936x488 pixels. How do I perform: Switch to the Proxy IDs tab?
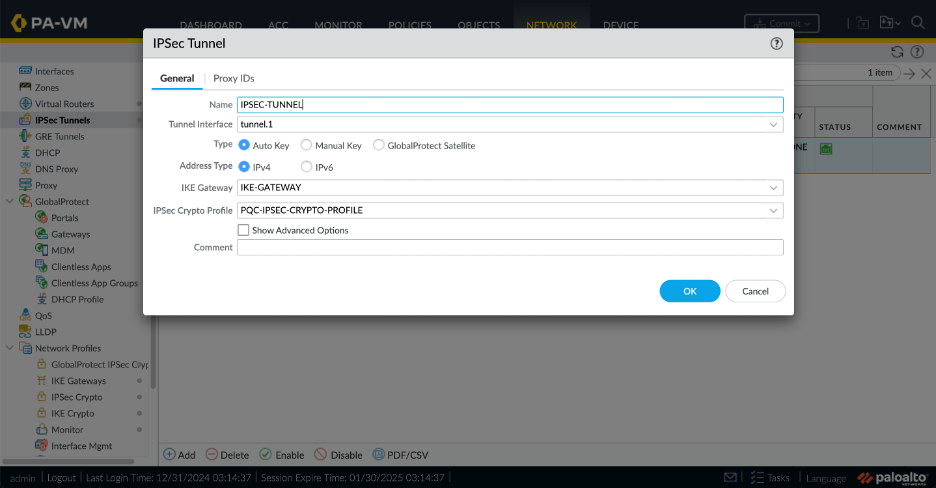tap(234, 78)
